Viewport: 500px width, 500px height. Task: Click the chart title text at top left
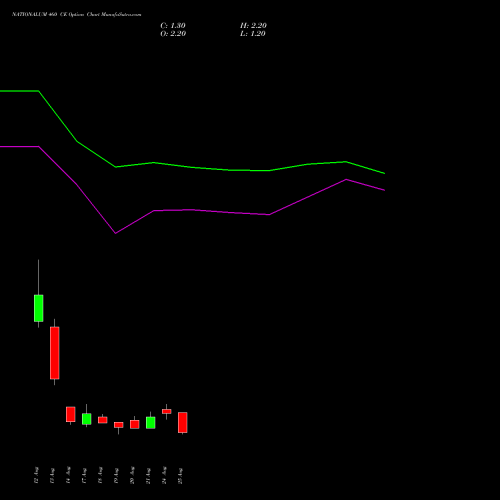76,15
